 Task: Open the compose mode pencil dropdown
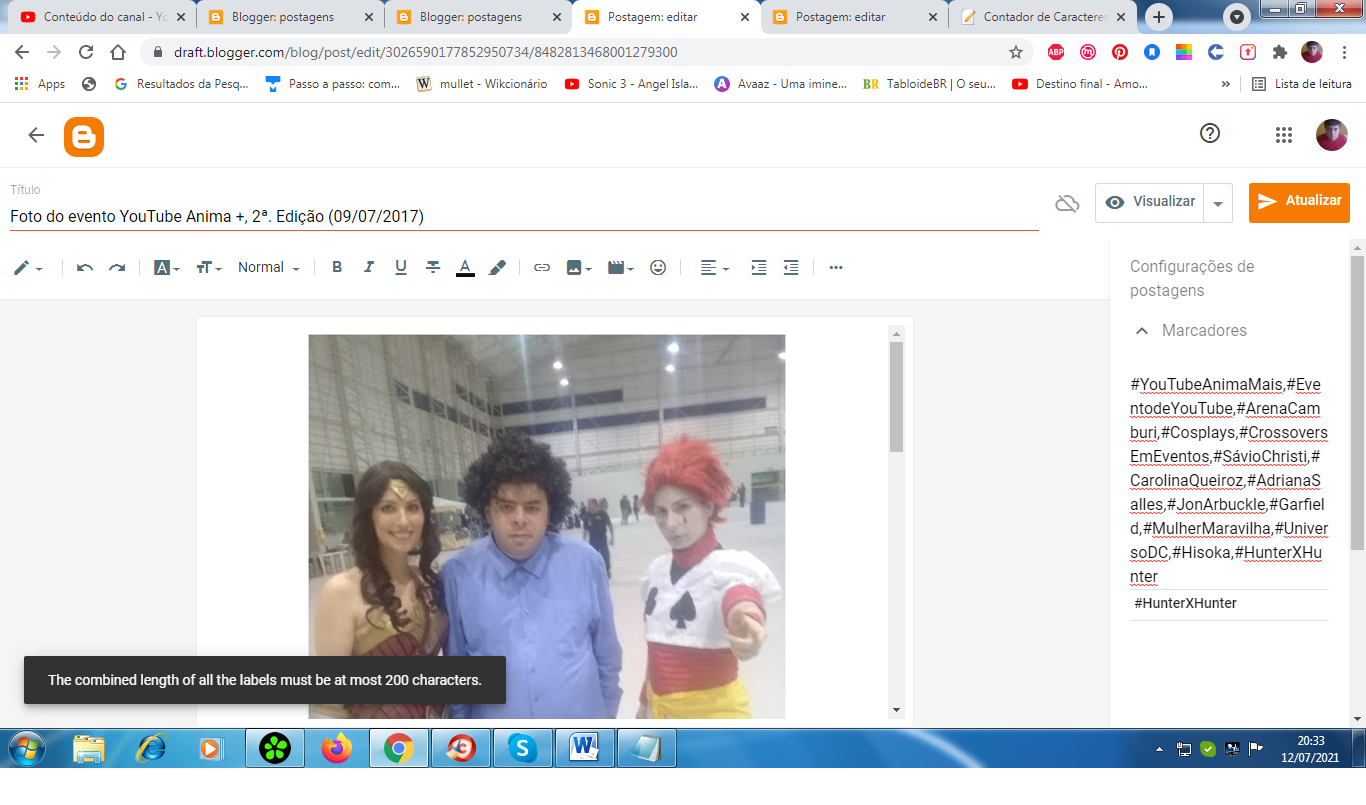(28, 267)
